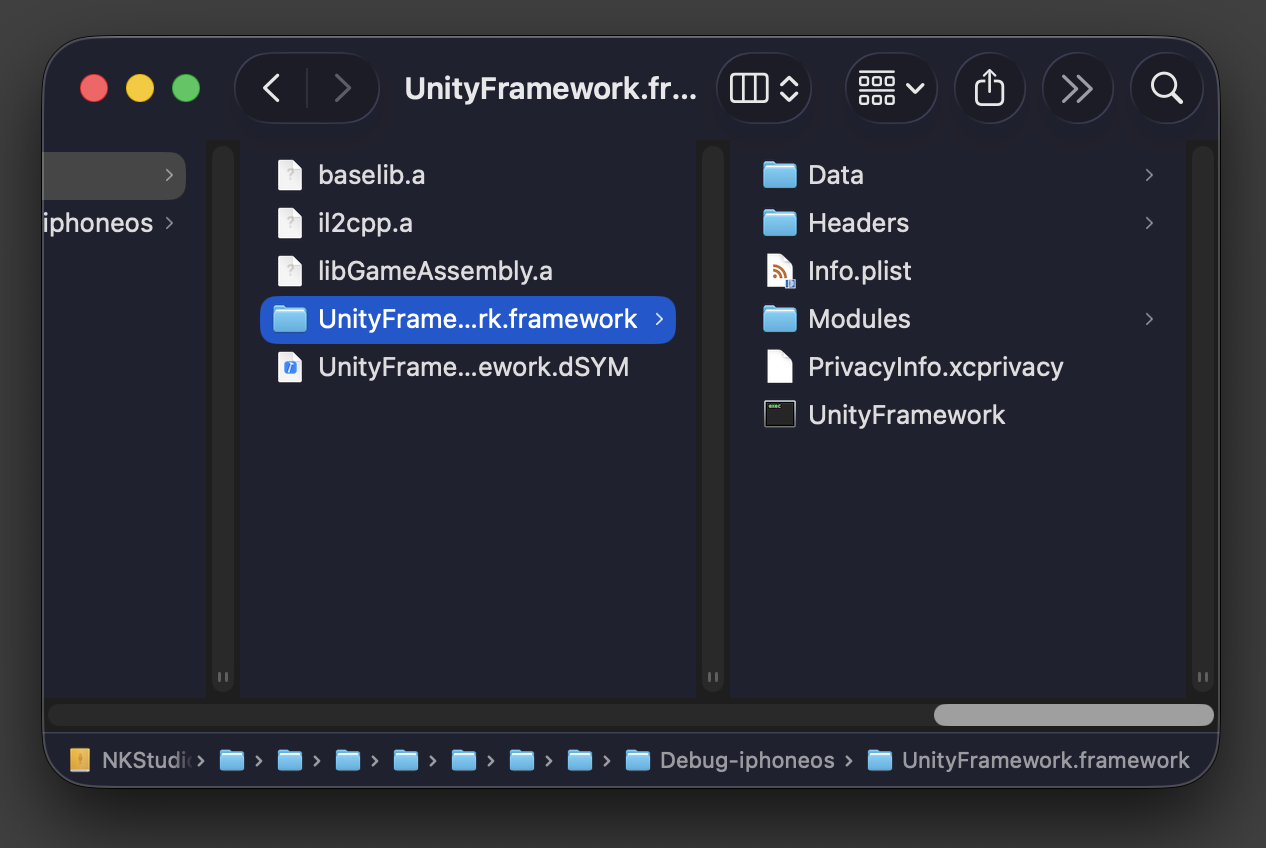Image resolution: width=1266 pixels, height=848 pixels.
Task: Click chevron beside UnityFramework.framework row
Action: [659, 319]
